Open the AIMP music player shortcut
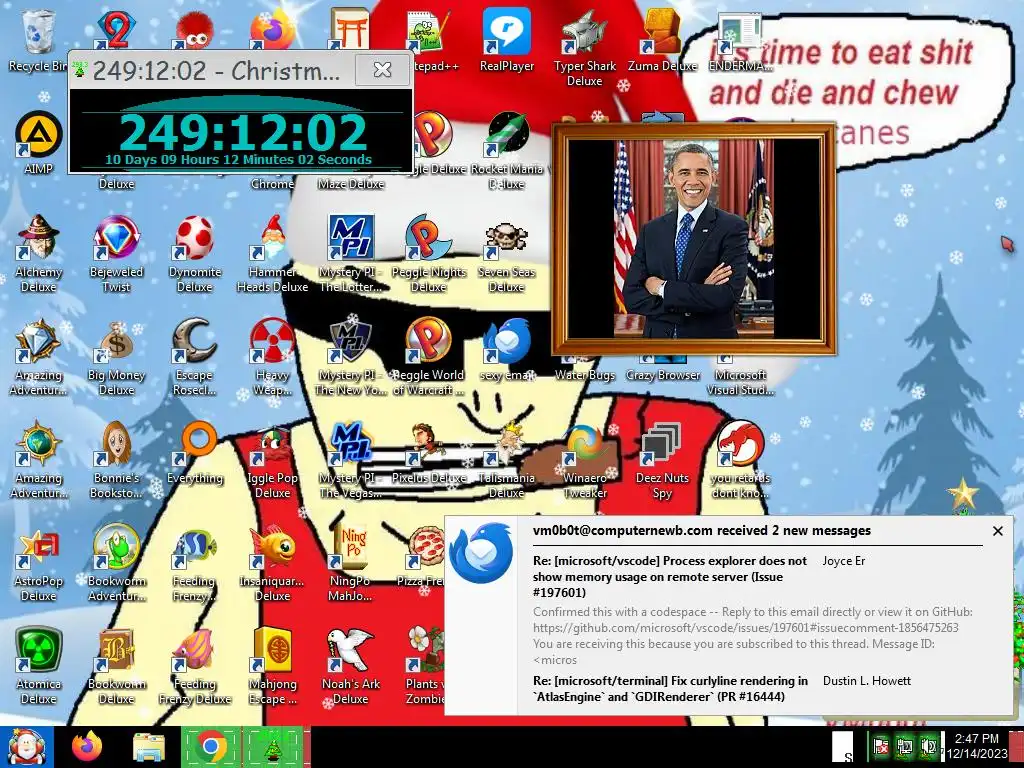The image size is (1024, 768). point(38,142)
